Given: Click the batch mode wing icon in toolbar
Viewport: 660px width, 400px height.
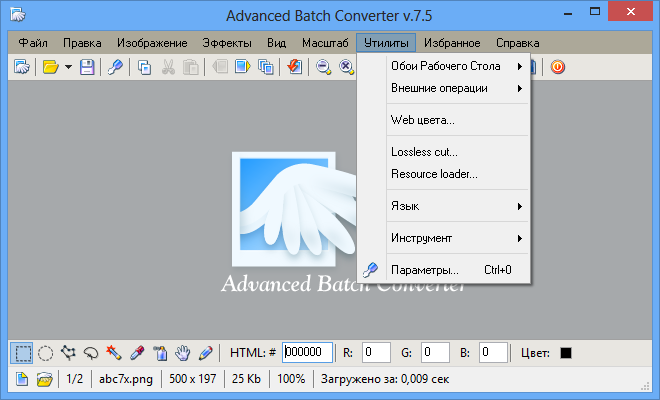Looking at the screenshot, I should pyautogui.click(x=22, y=67).
